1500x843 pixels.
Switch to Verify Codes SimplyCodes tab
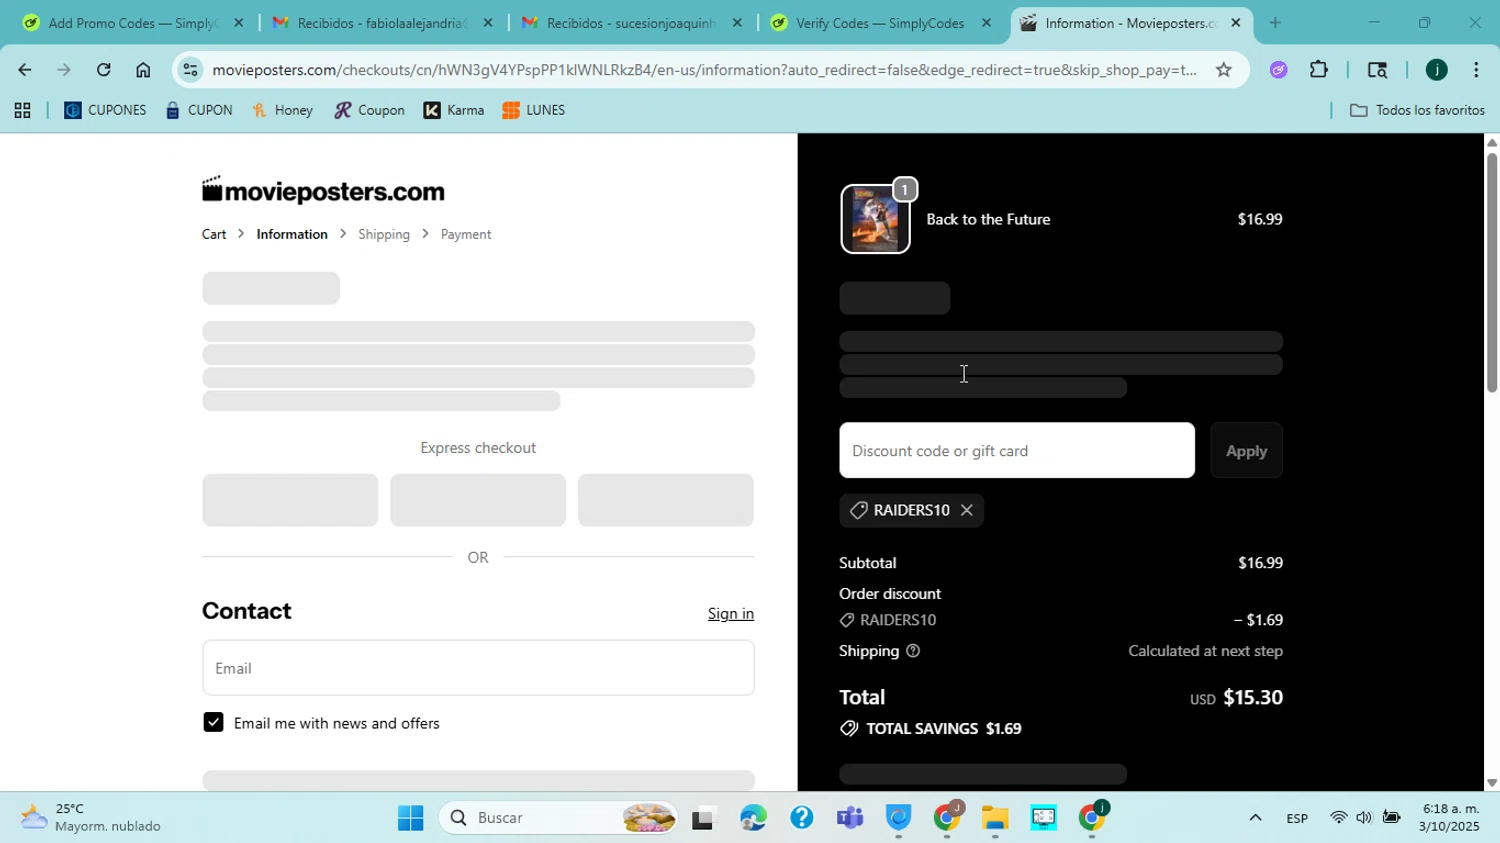(x=881, y=23)
